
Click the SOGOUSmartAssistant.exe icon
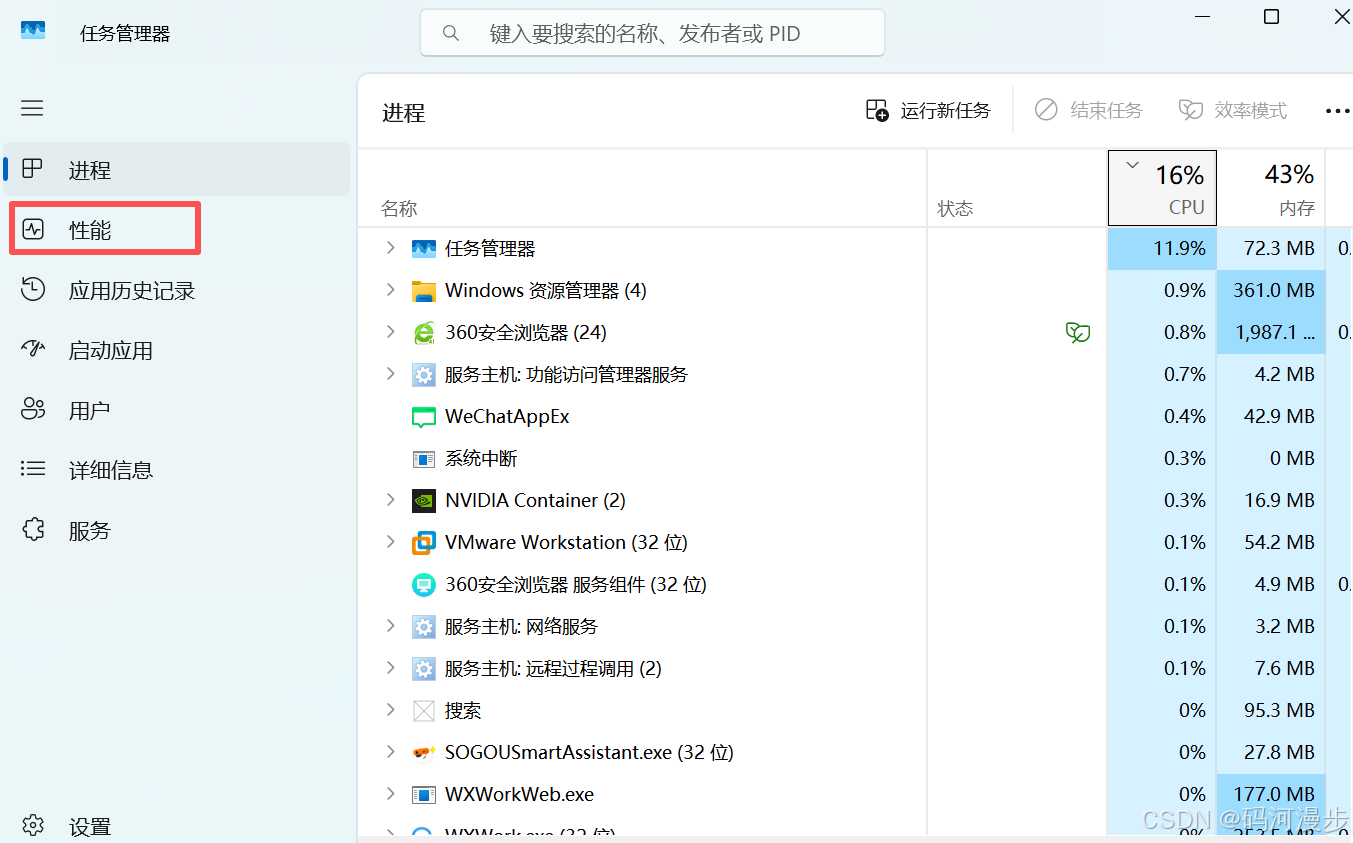point(424,752)
